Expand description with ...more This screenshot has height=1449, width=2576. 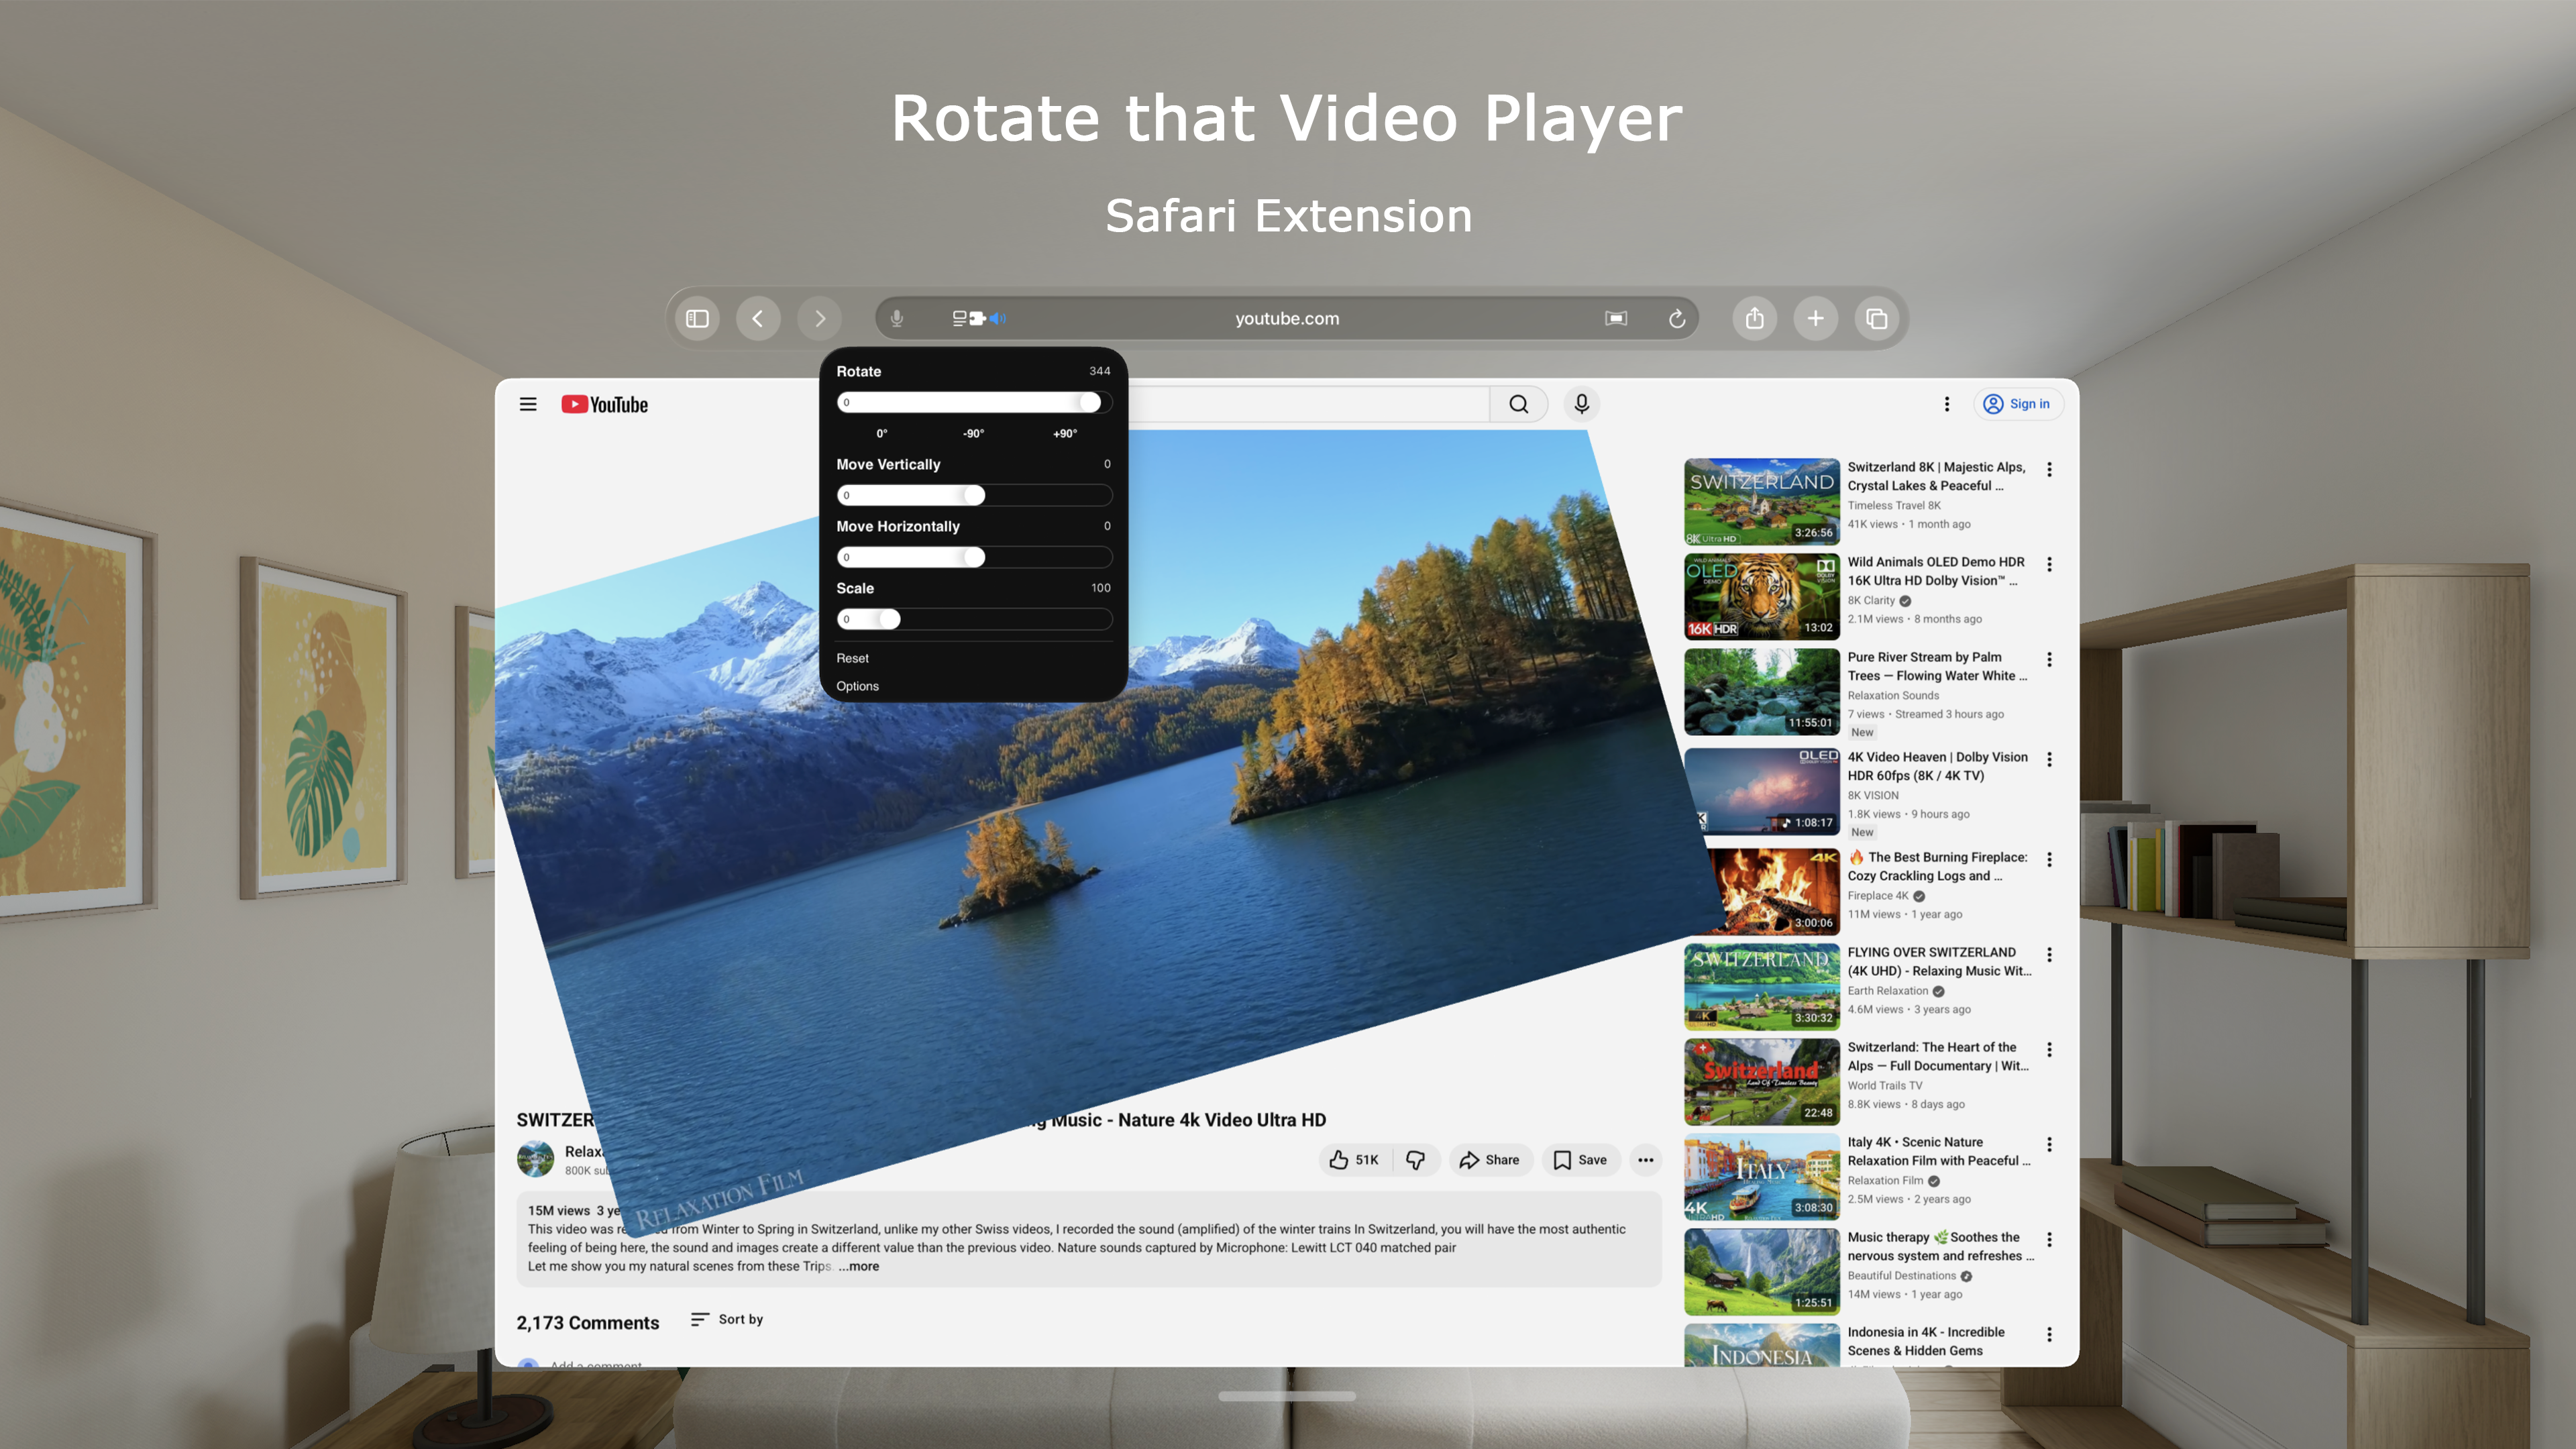pos(859,1266)
